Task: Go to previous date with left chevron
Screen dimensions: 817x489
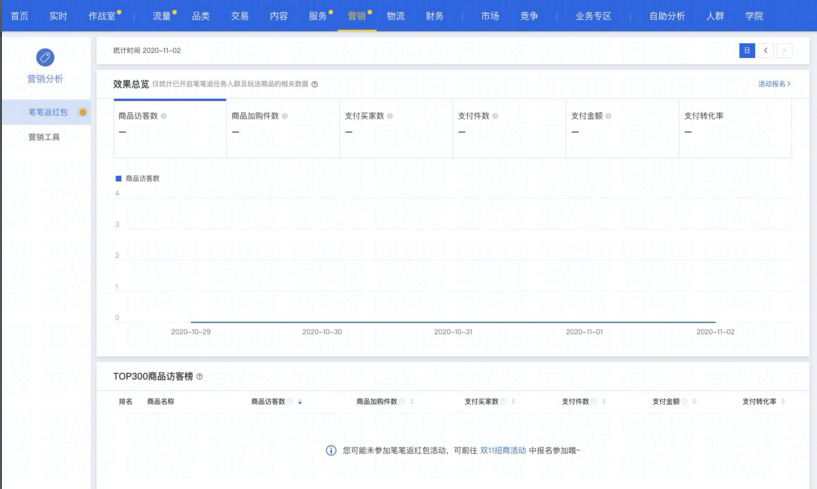Action: [x=765, y=51]
